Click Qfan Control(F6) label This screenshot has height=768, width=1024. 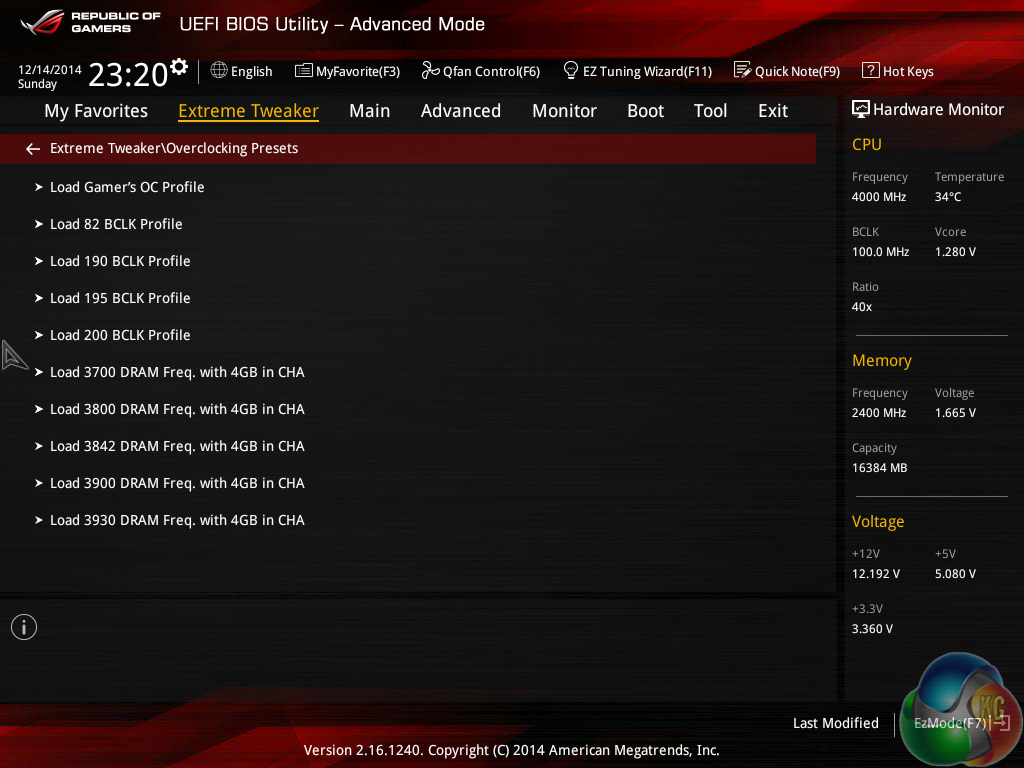(x=491, y=71)
